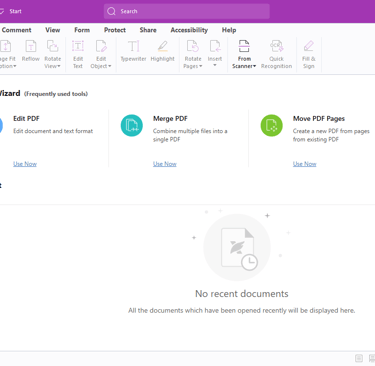Click "Edit document and text format" description
Screen dimensions: 375x366
coord(53,131)
